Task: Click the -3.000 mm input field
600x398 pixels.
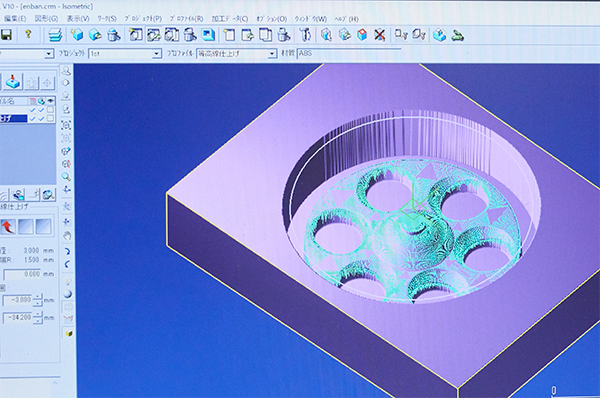Action: tap(18, 300)
